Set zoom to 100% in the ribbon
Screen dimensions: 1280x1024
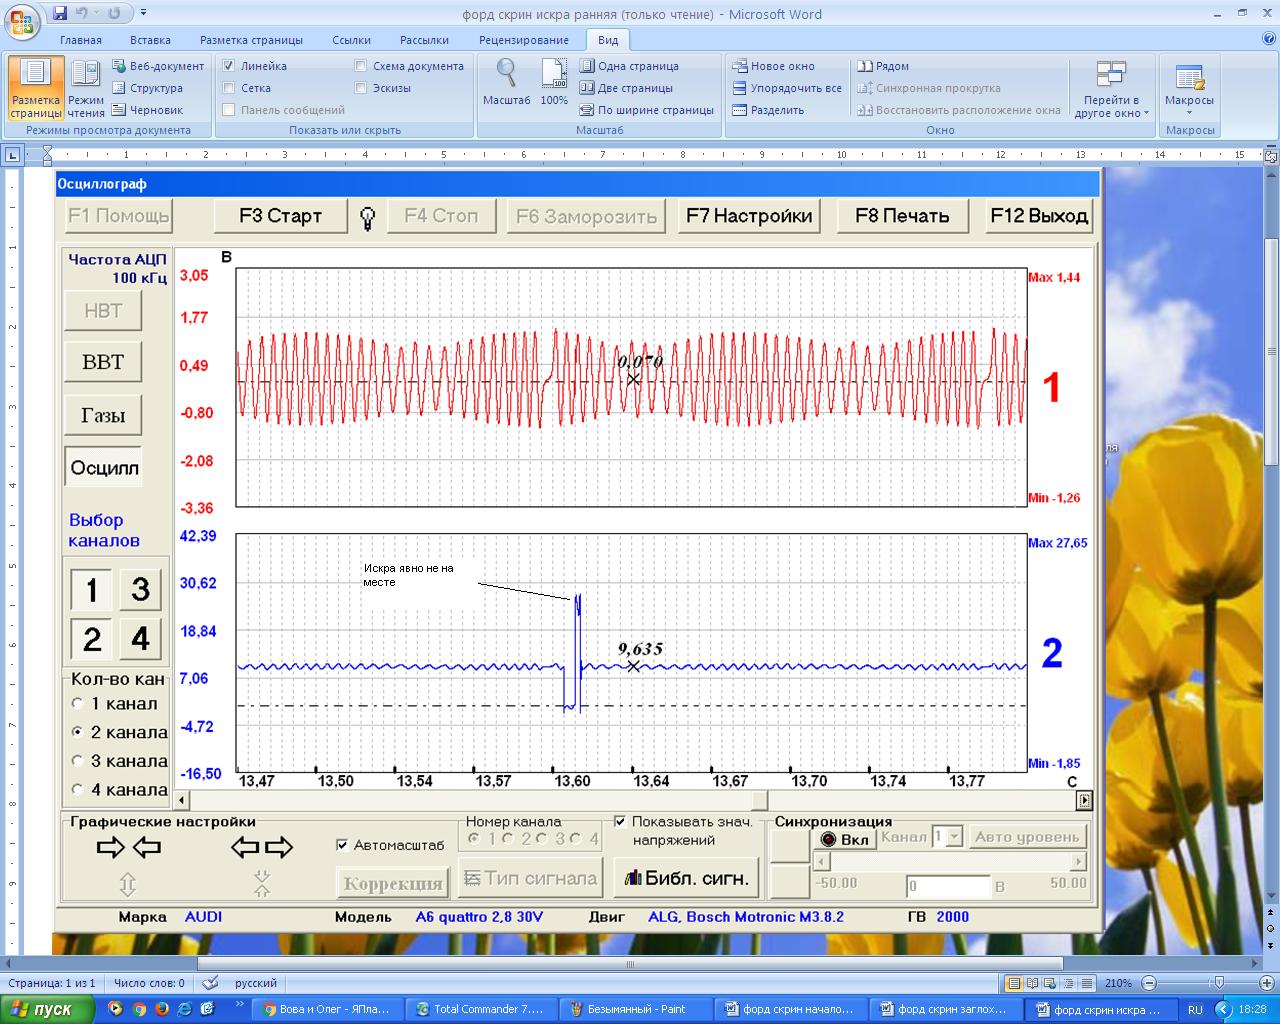pos(554,83)
